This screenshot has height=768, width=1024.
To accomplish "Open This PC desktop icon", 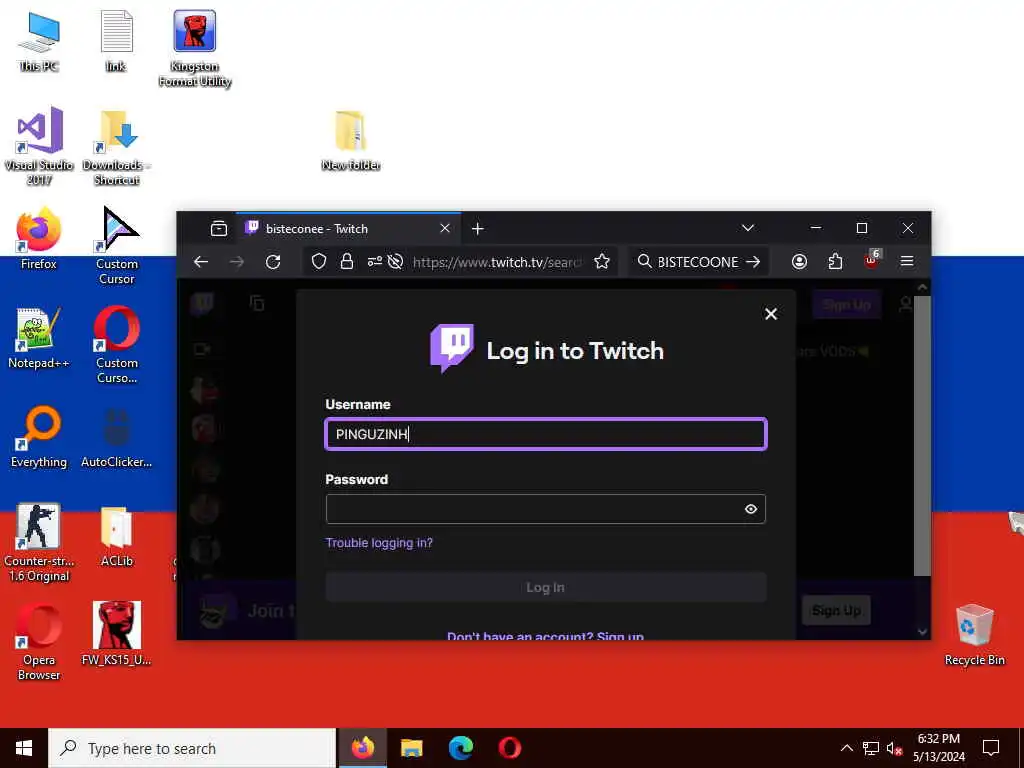I will pos(39,40).
